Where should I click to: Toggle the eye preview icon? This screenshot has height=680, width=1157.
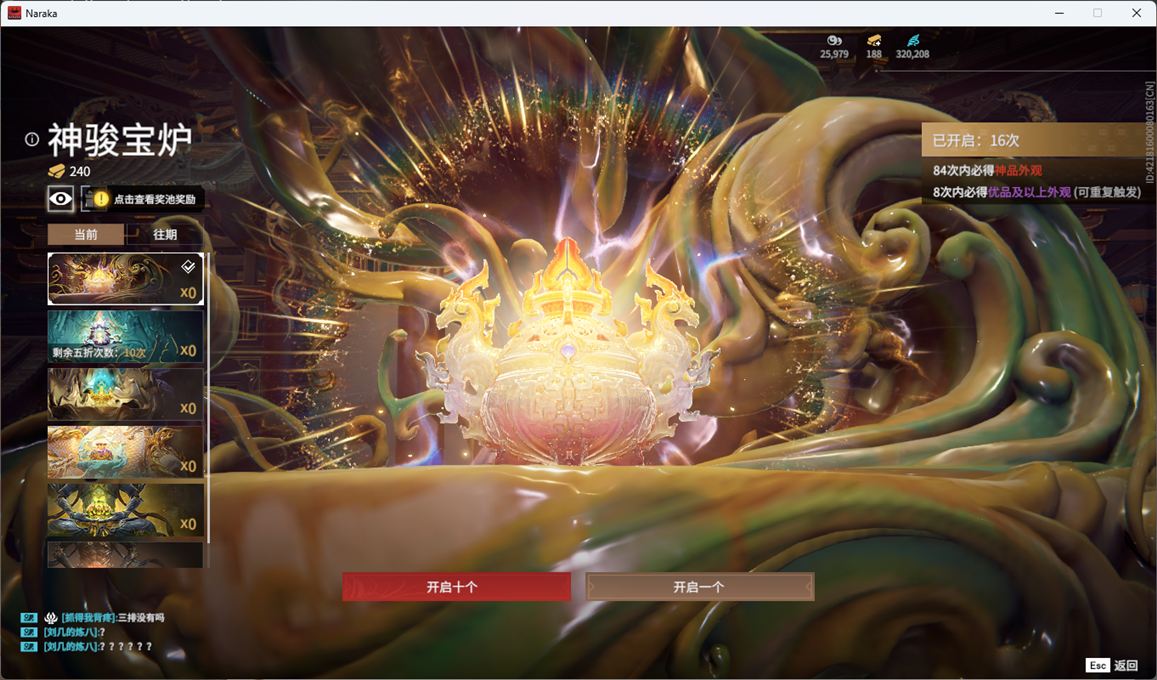(61, 198)
